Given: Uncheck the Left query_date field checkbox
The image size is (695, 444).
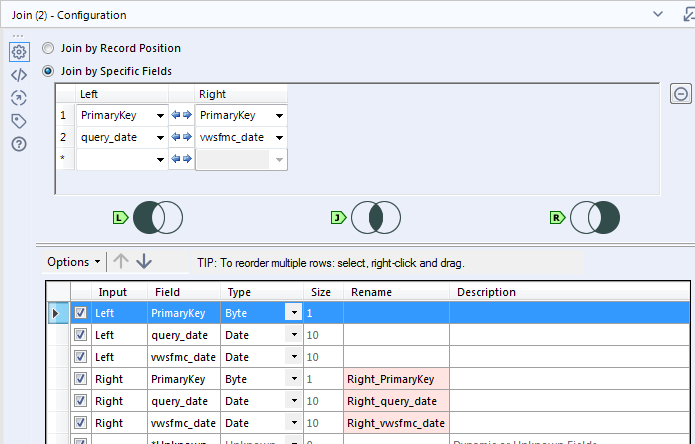Looking at the screenshot, I should coord(81,335).
